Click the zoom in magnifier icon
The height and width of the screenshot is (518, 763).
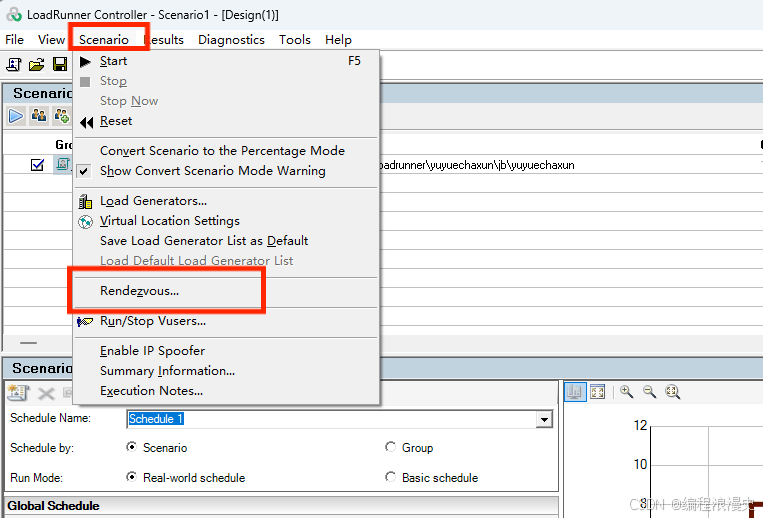click(x=627, y=392)
